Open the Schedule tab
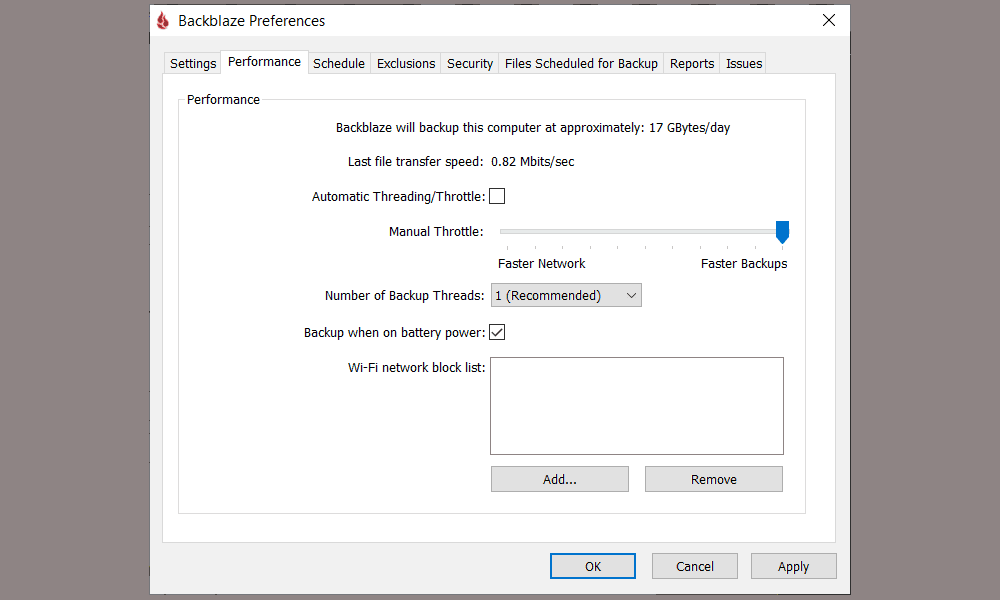 (339, 63)
